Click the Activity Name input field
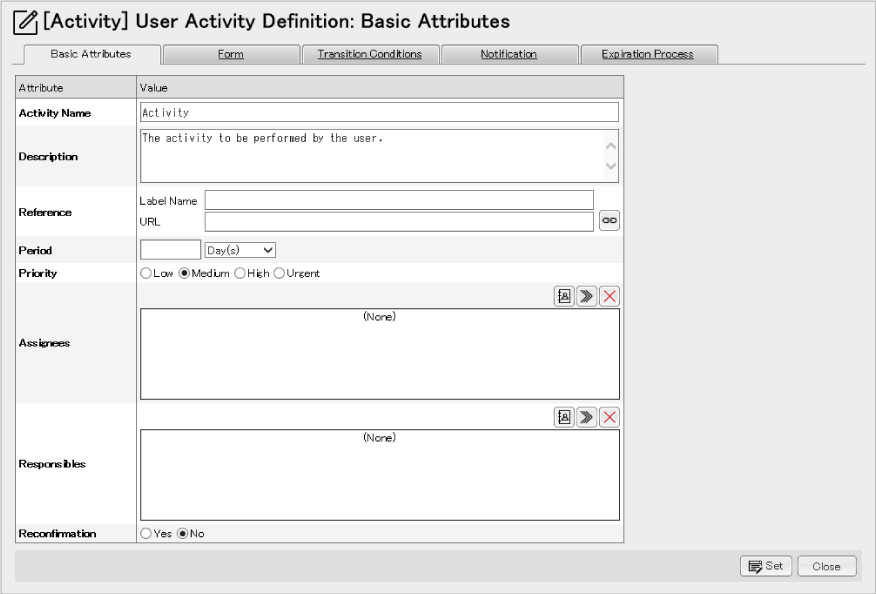The width and height of the screenshot is (876, 594). coord(379,112)
